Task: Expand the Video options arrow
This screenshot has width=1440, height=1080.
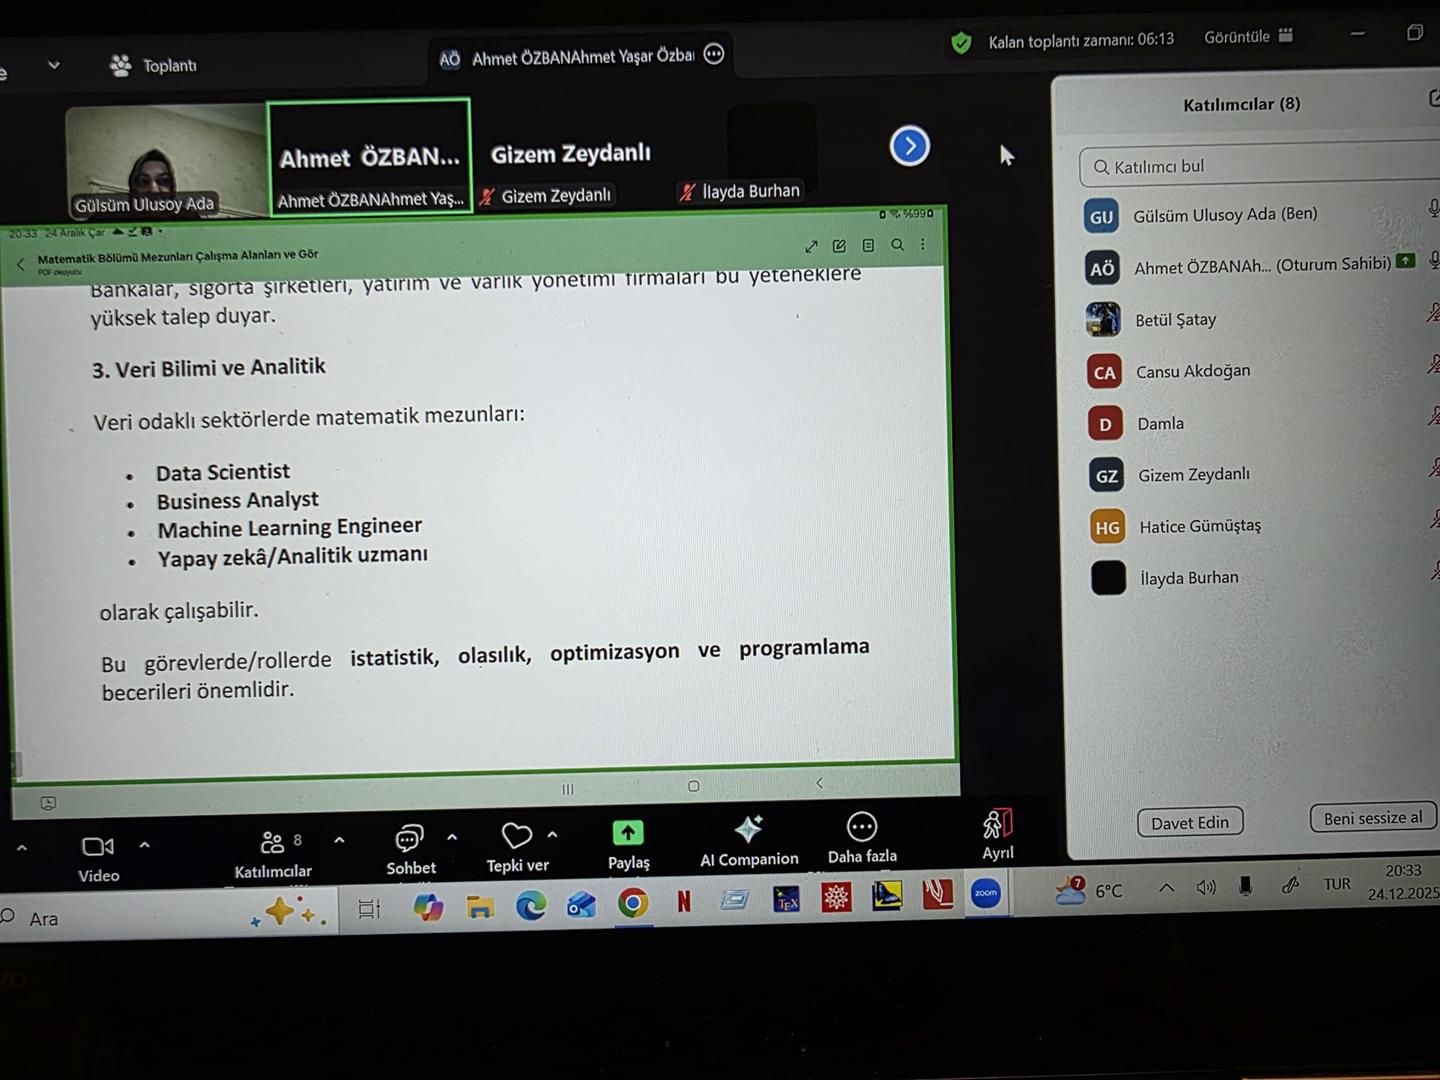Action: [145, 845]
